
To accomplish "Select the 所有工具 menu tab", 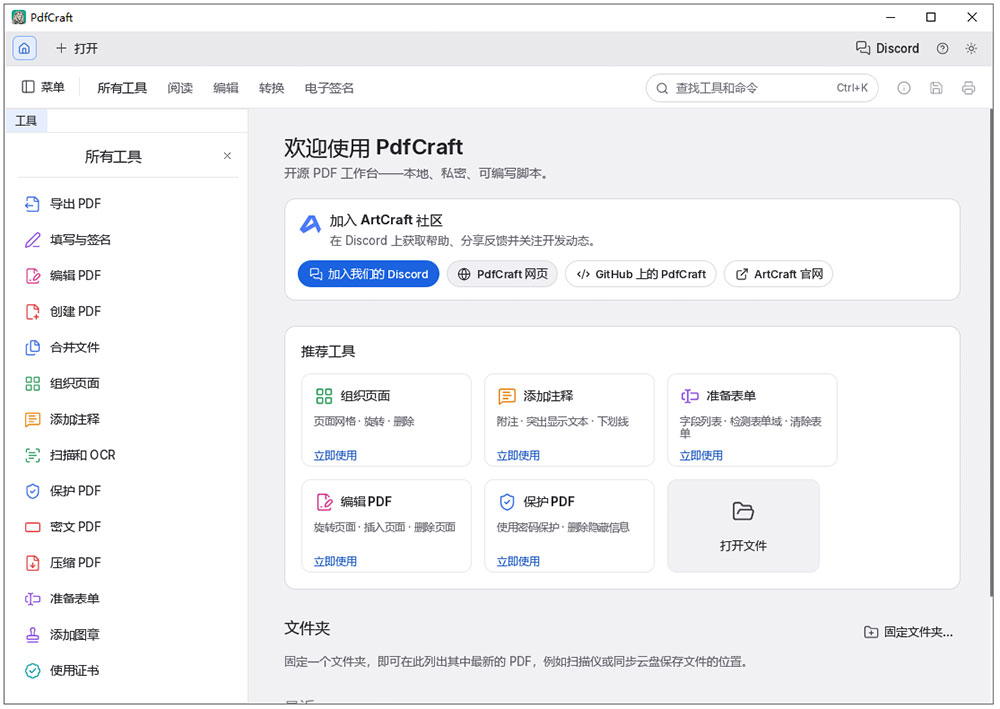I will coord(122,88).
